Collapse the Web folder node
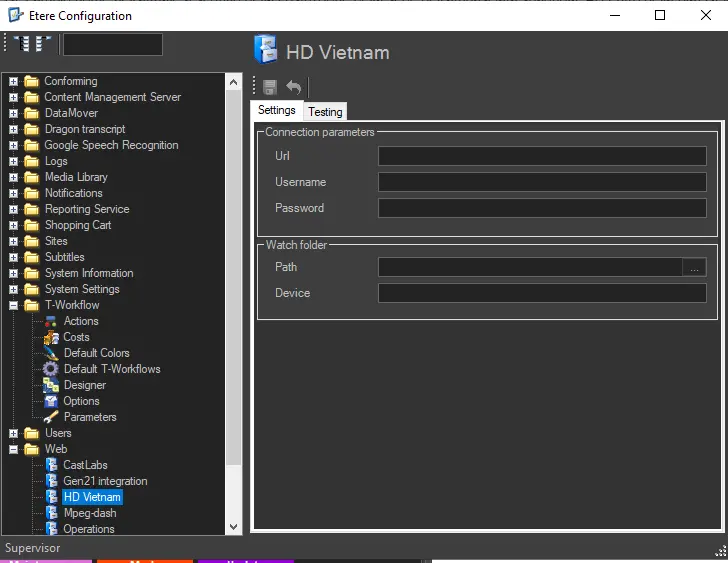 (14, 449)
